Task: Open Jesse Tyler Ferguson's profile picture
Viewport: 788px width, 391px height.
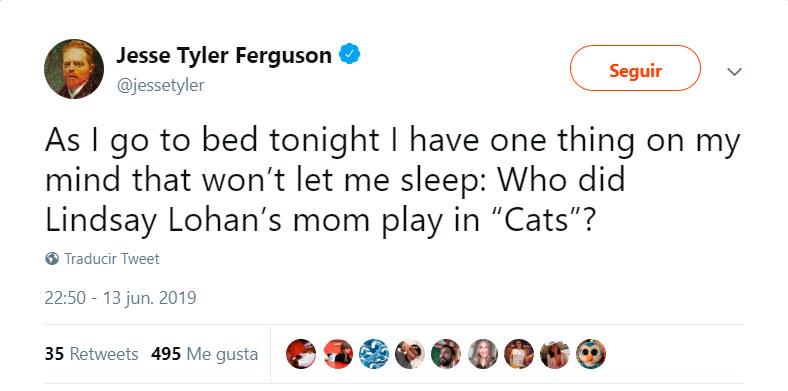Action: 74,69
